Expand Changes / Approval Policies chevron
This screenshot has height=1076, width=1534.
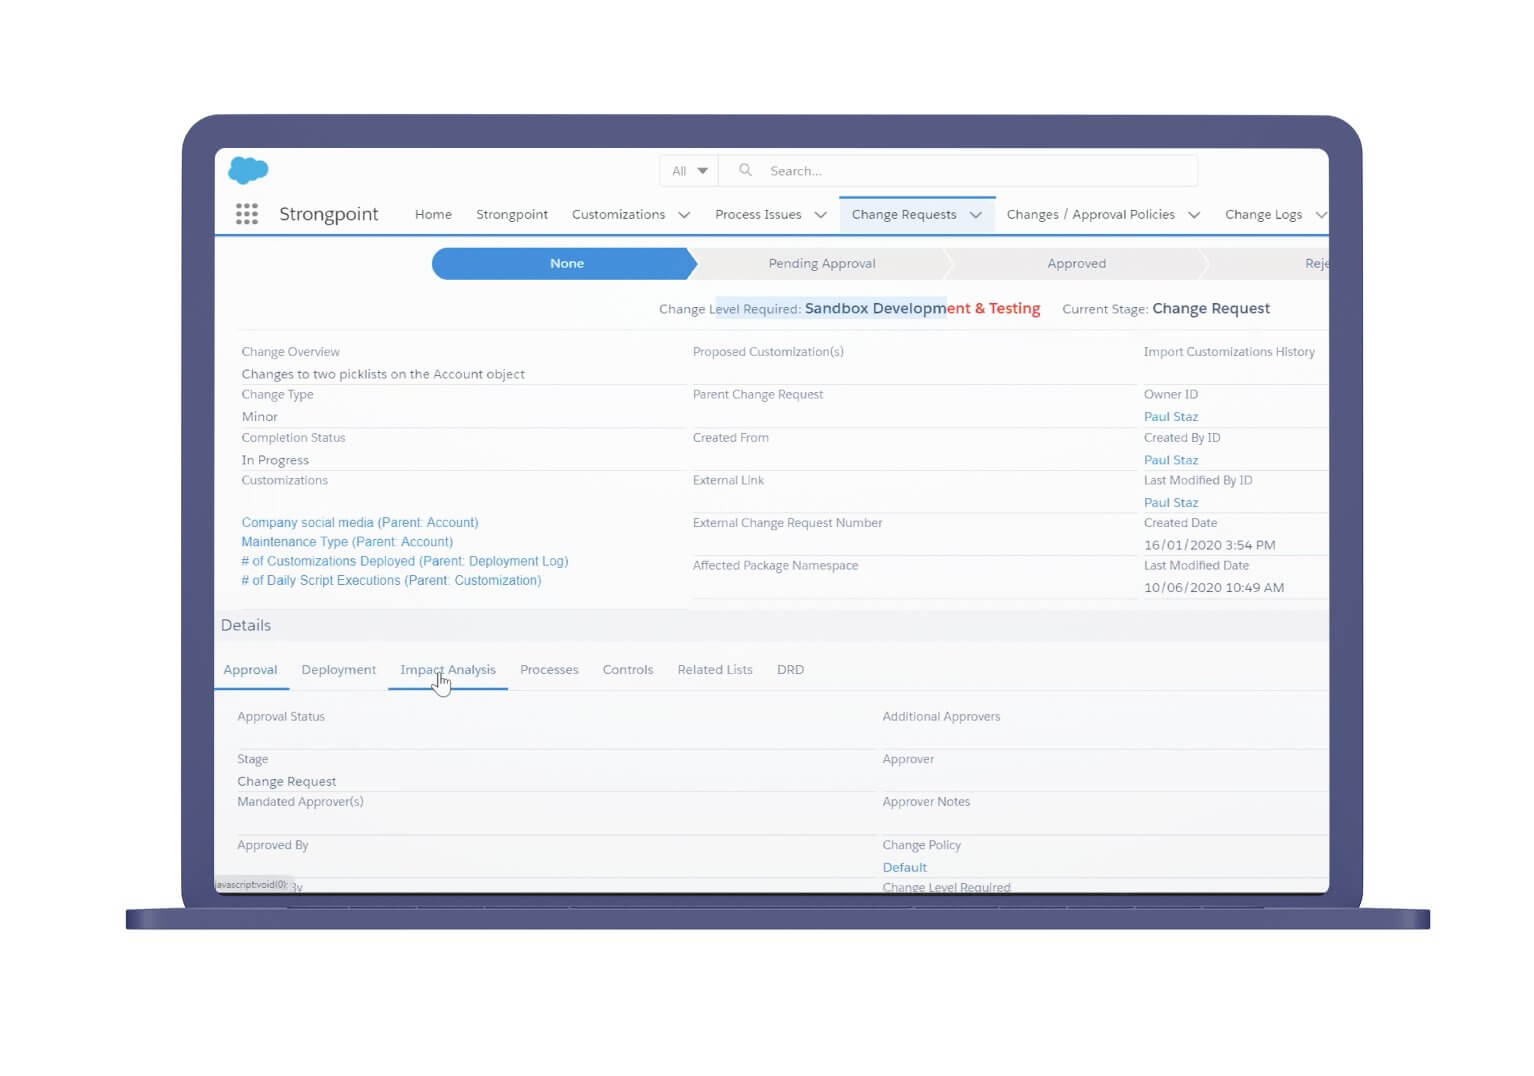pyautogui.click(x=1193, y=215)
